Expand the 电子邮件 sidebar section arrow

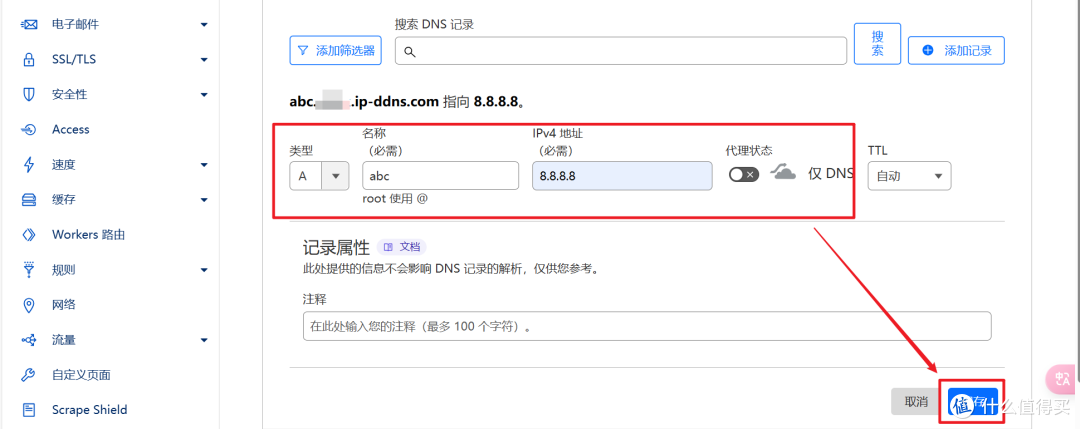(204, 25)
